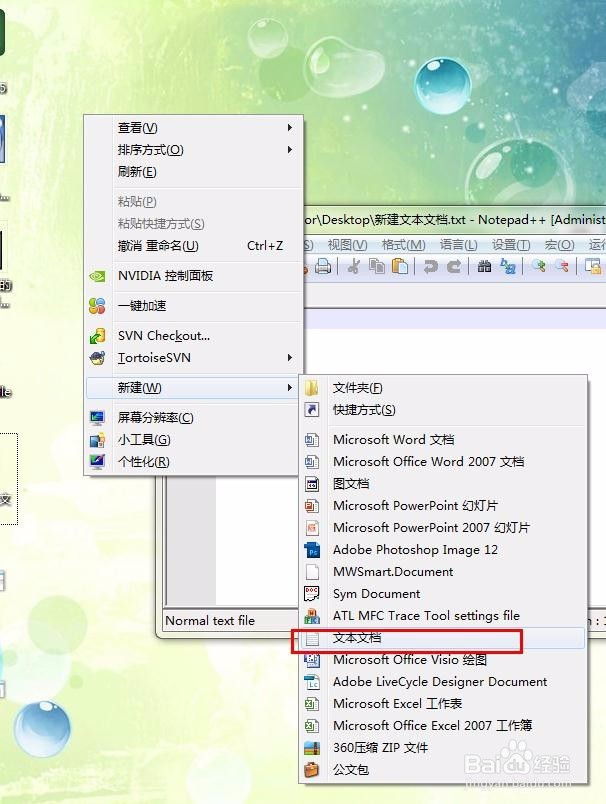Expand the 新建(W) submenu arrow
606x804 pixels.
[x=290, y=388]
